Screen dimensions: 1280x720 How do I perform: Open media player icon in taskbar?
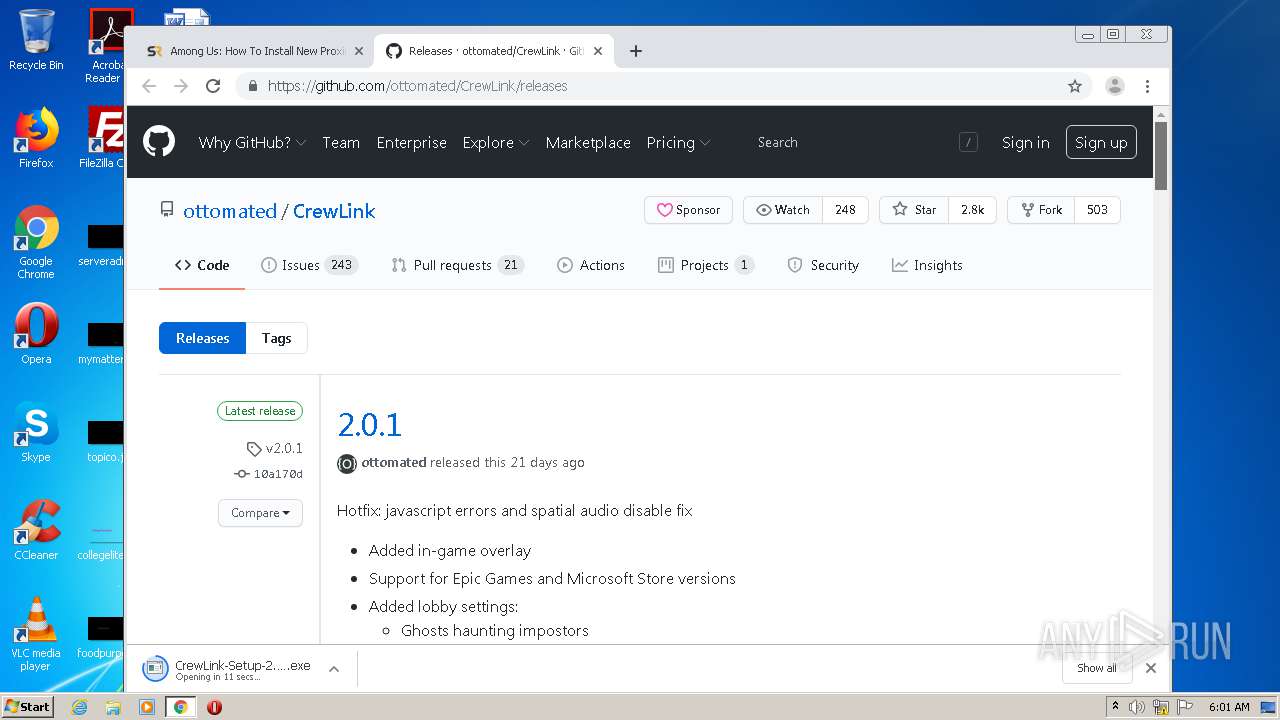(x=147, y=707)
